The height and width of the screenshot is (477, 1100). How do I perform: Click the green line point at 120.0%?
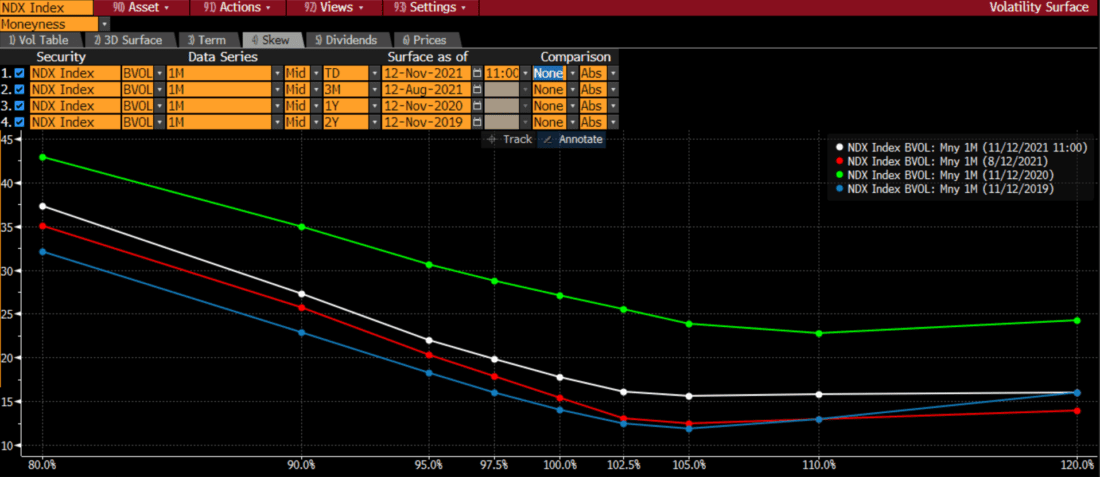click(x=1077, y=321)
